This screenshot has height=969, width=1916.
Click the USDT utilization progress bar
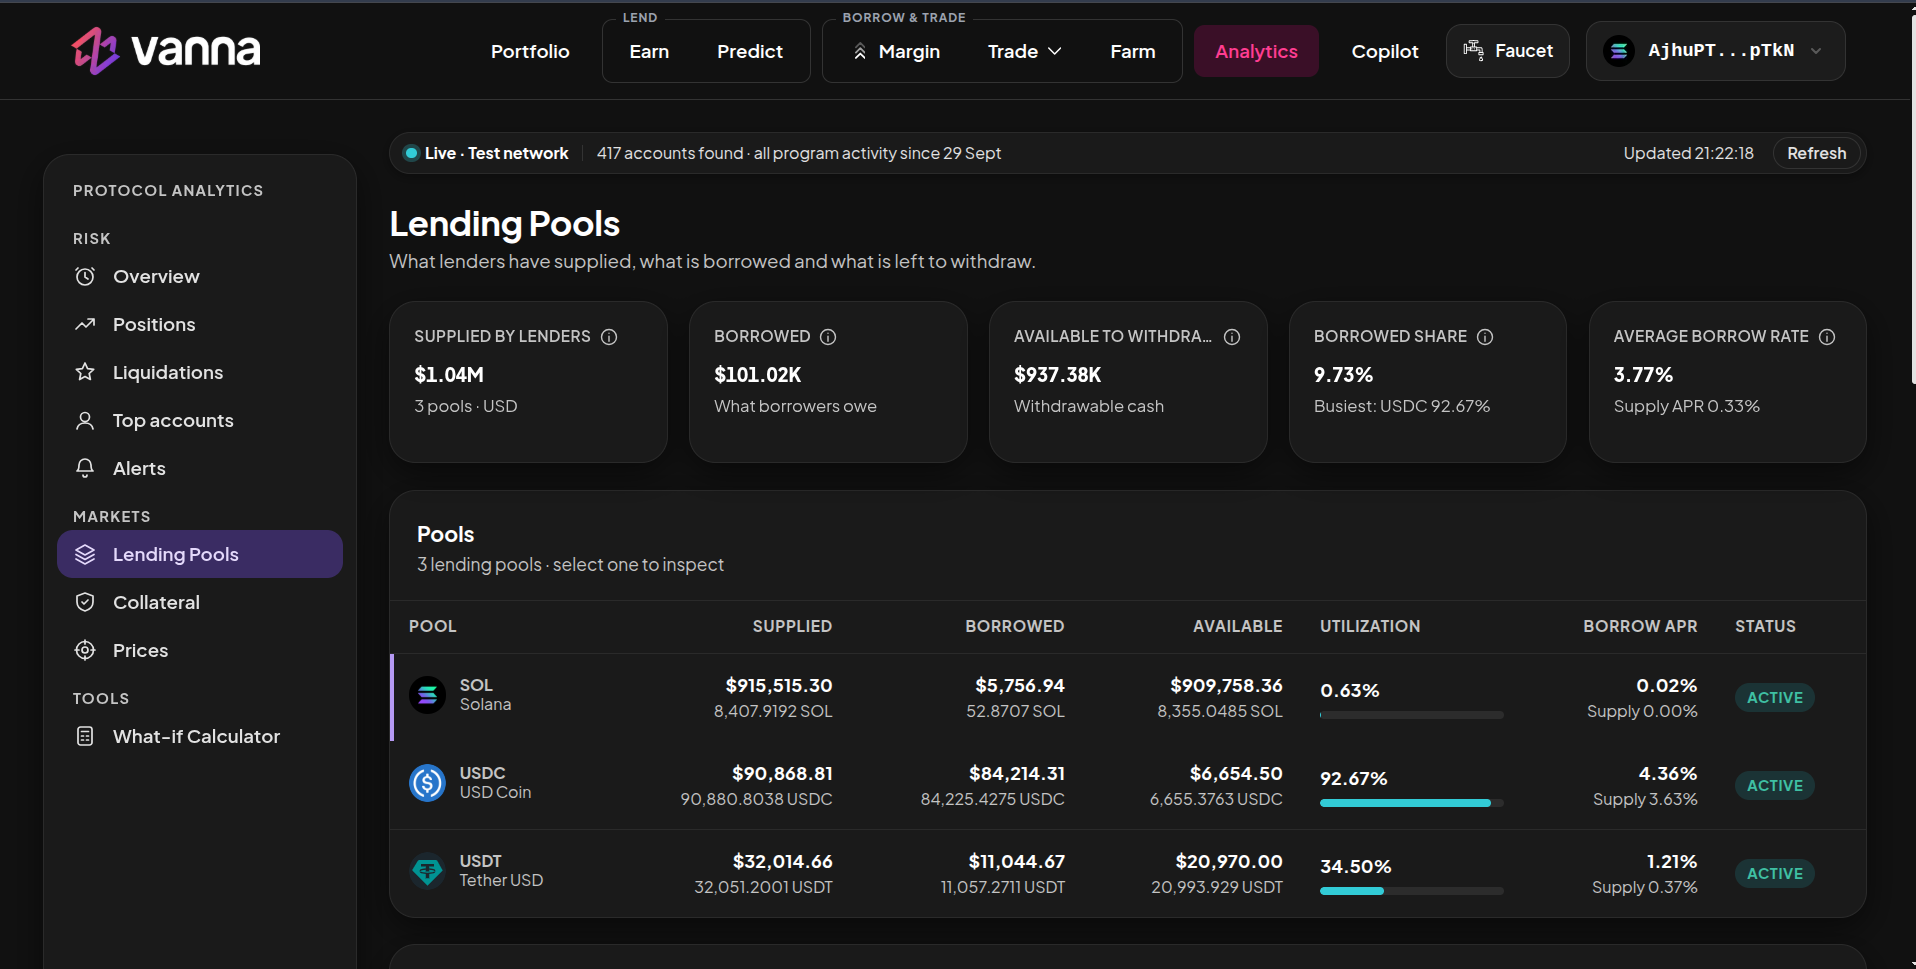(1411, 891)
